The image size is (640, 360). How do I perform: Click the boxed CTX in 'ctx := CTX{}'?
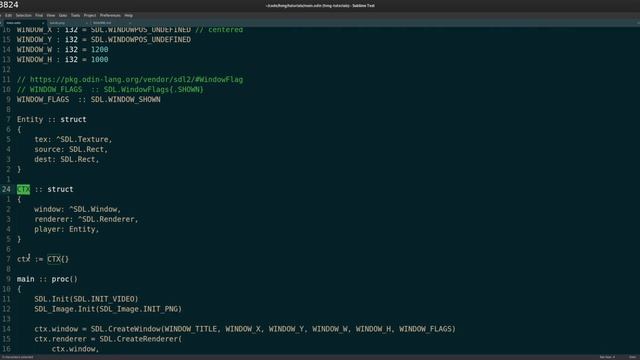[54, 259]
